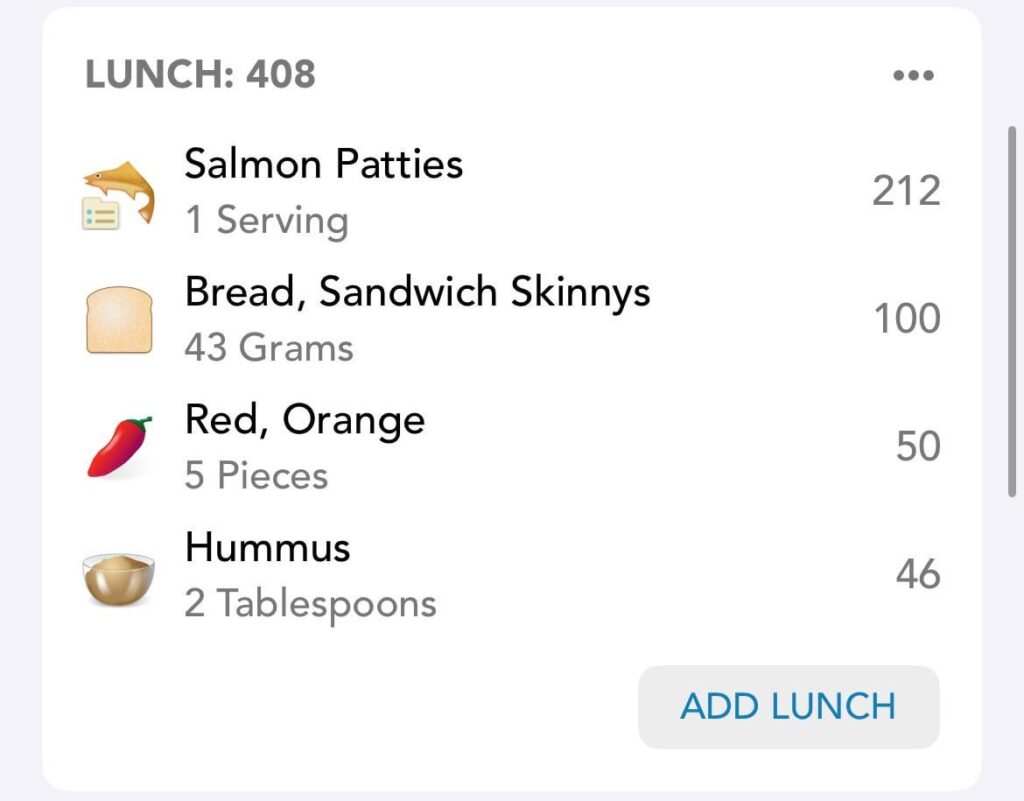
Task: Click the 2 Tablespoons label under Hummus
Action: tap(310, 602)
